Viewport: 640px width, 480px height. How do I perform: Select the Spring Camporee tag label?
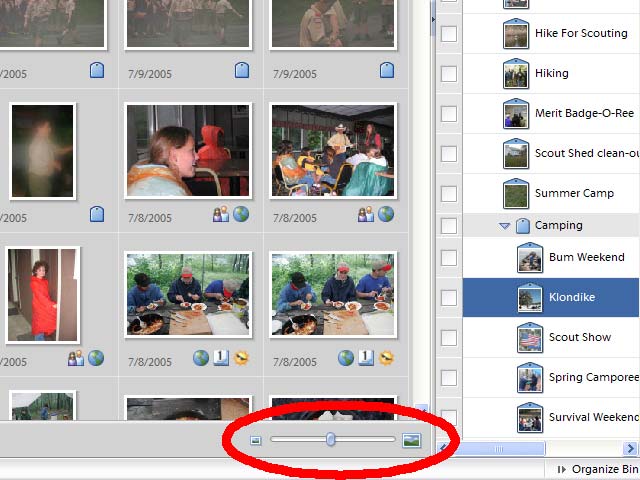pos(594,378)
